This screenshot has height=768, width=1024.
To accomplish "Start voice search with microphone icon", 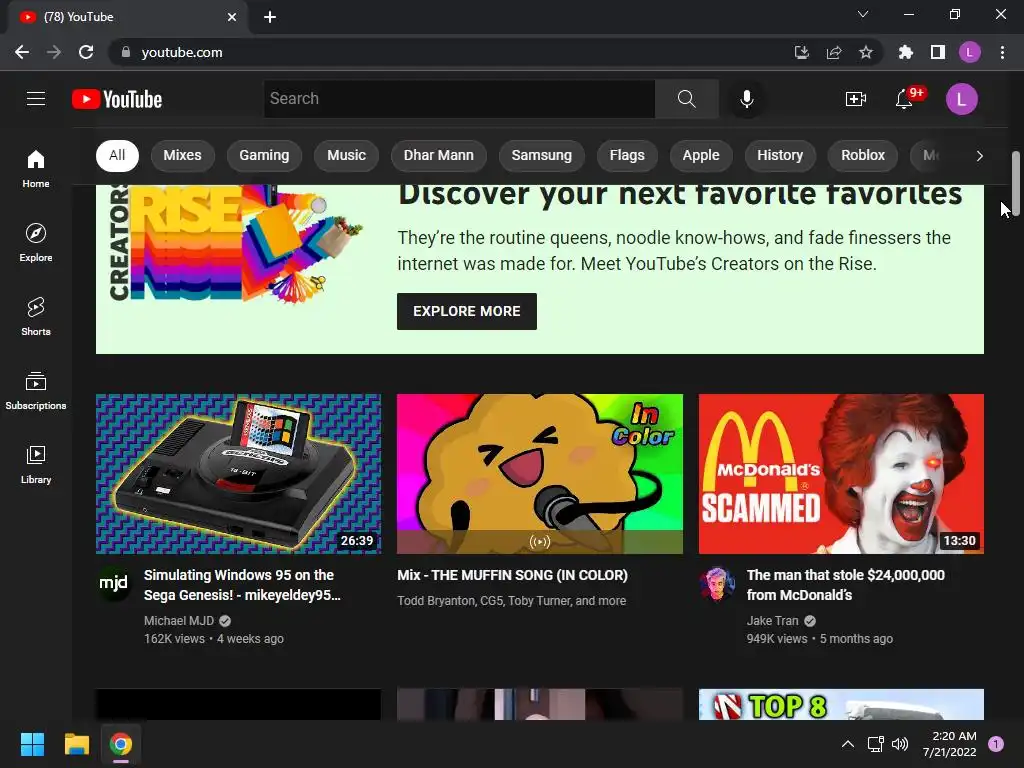I will (746, 99).
